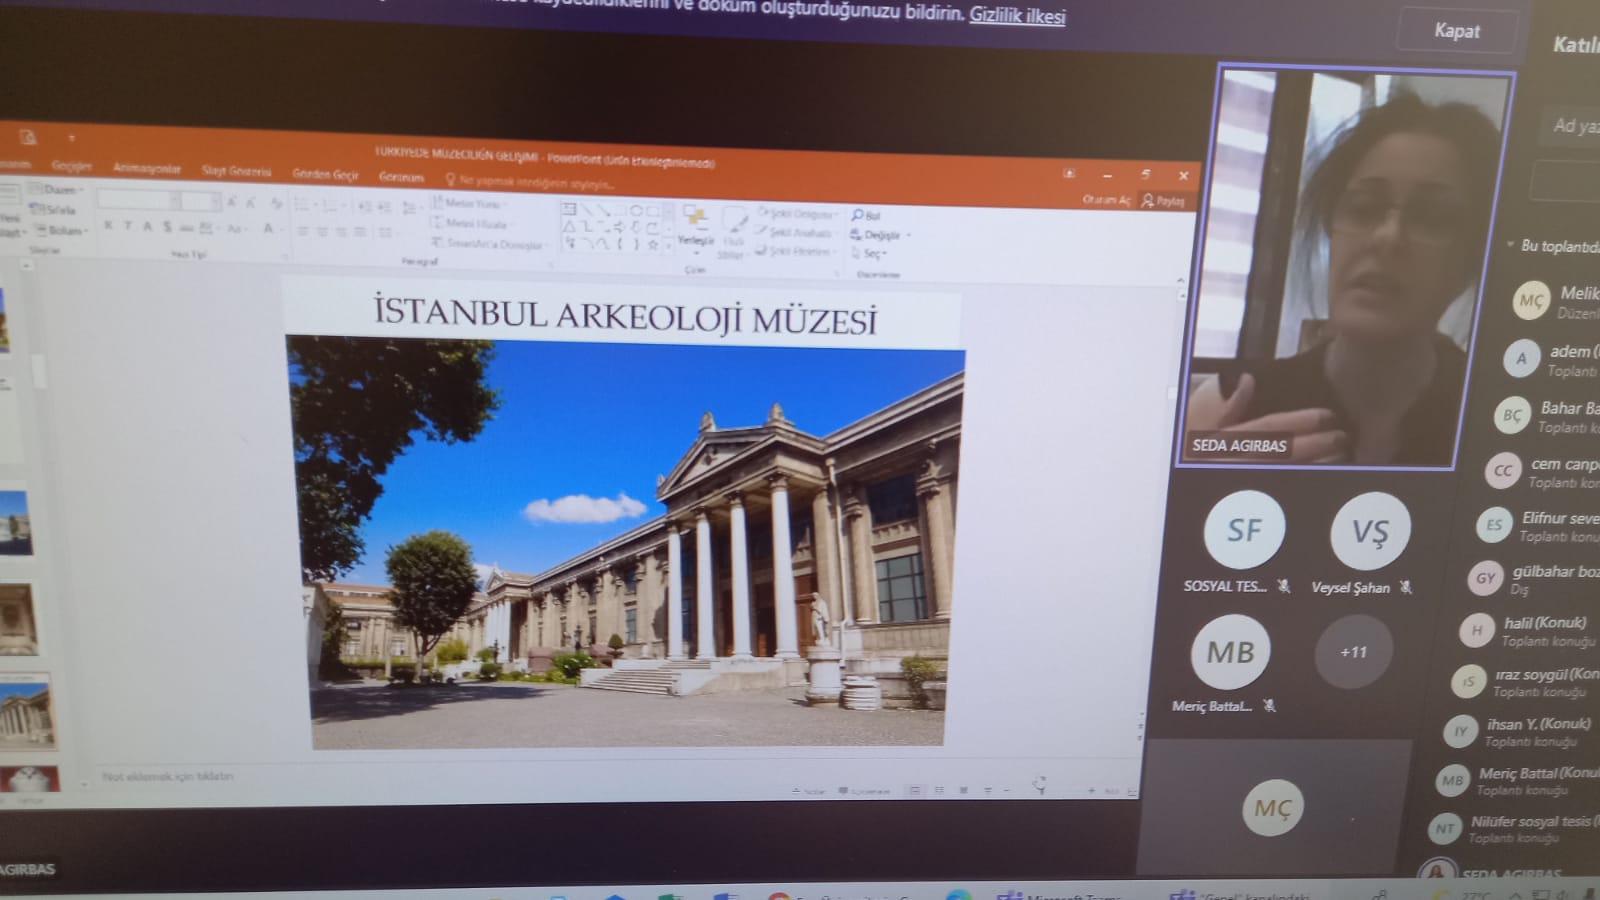
Task: Click the font color A icon
Action: point(268,229)
